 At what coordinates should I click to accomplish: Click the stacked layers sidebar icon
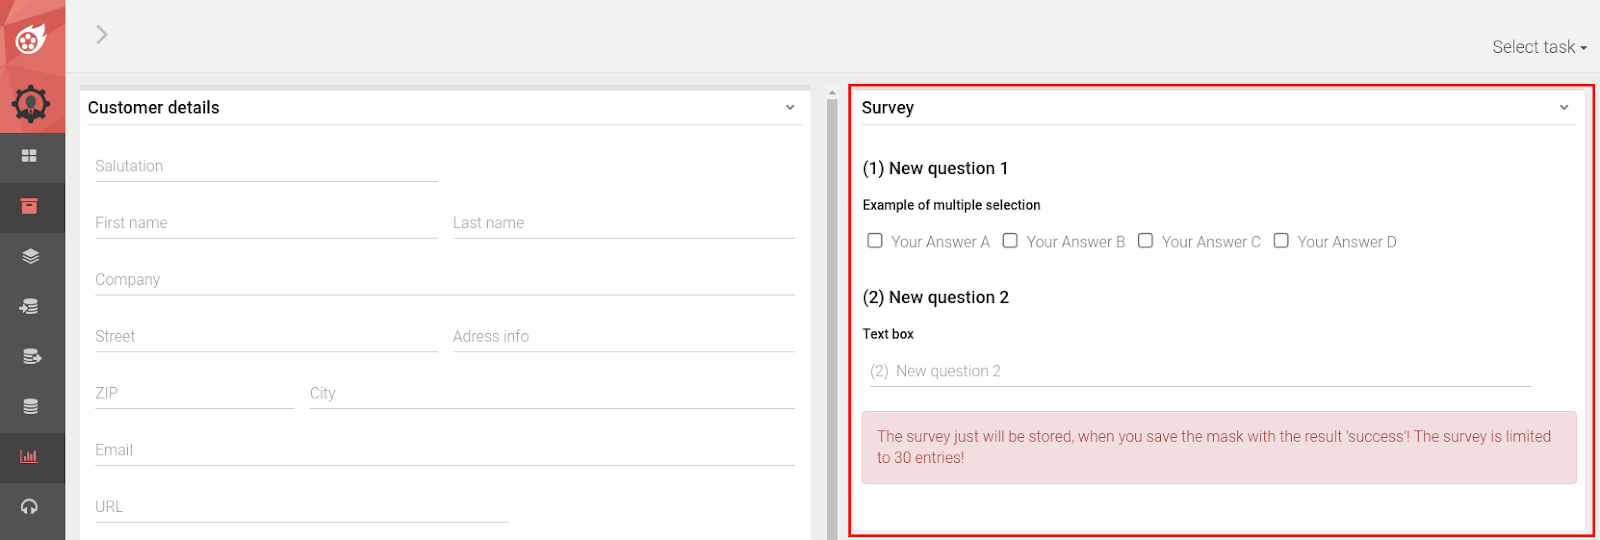click(30, 256)
